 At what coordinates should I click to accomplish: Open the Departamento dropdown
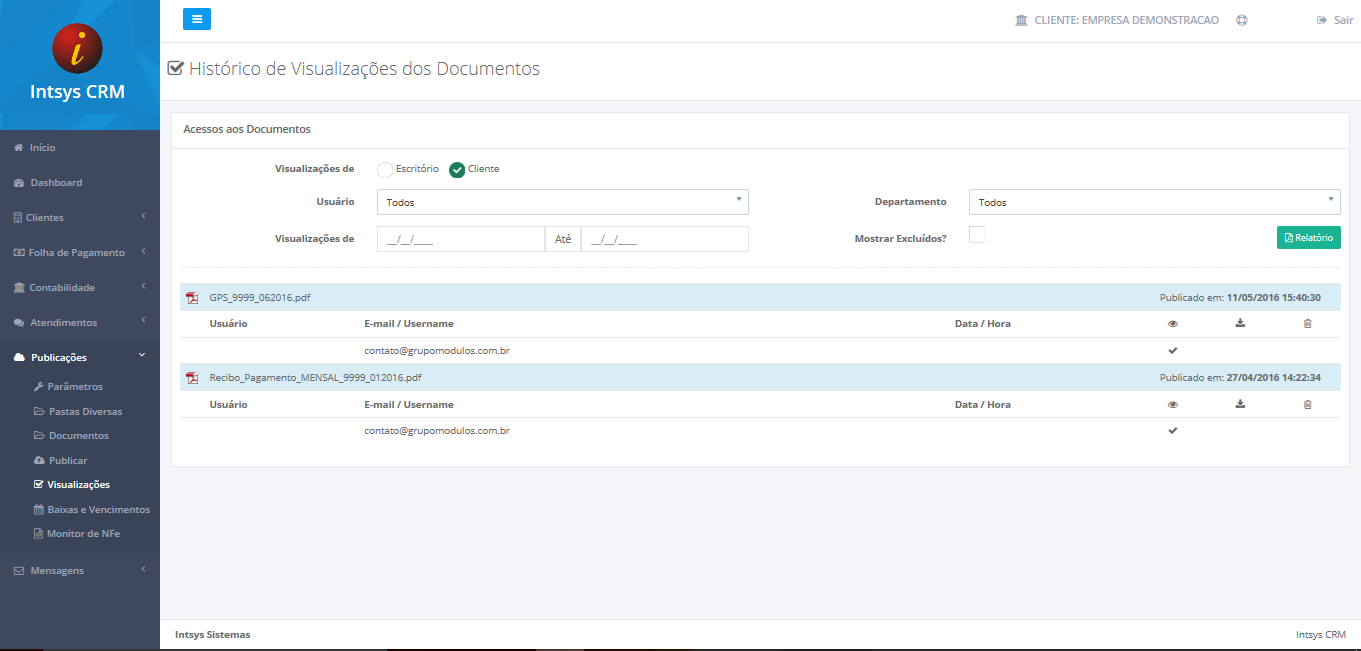coord(1155,202)
